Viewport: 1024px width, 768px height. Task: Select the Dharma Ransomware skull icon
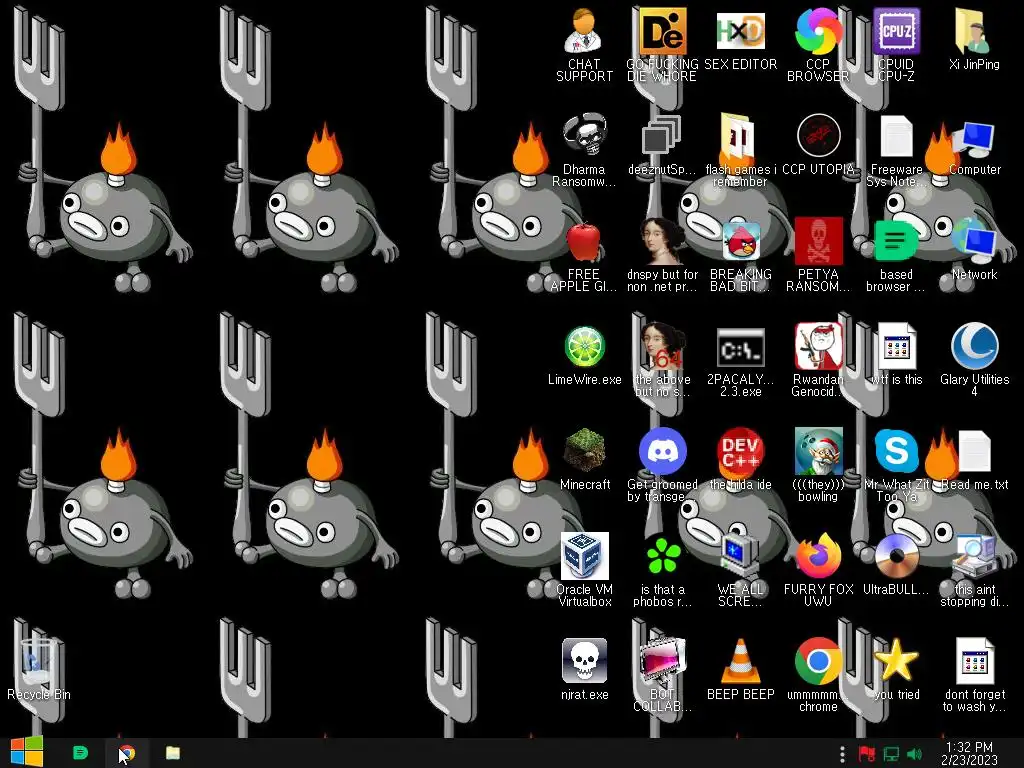pos(584,135)
